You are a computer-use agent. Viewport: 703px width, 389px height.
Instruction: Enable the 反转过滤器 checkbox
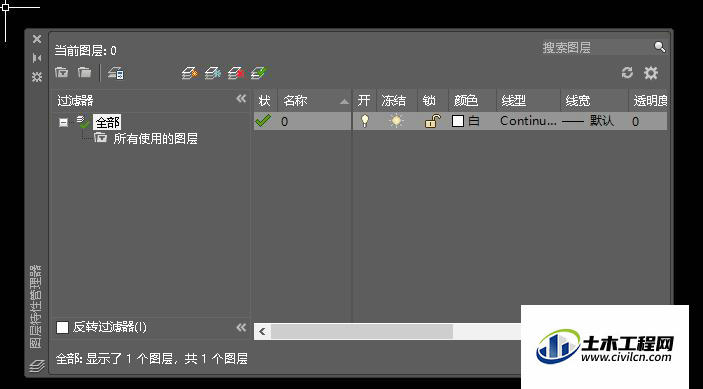coord(62,327)
